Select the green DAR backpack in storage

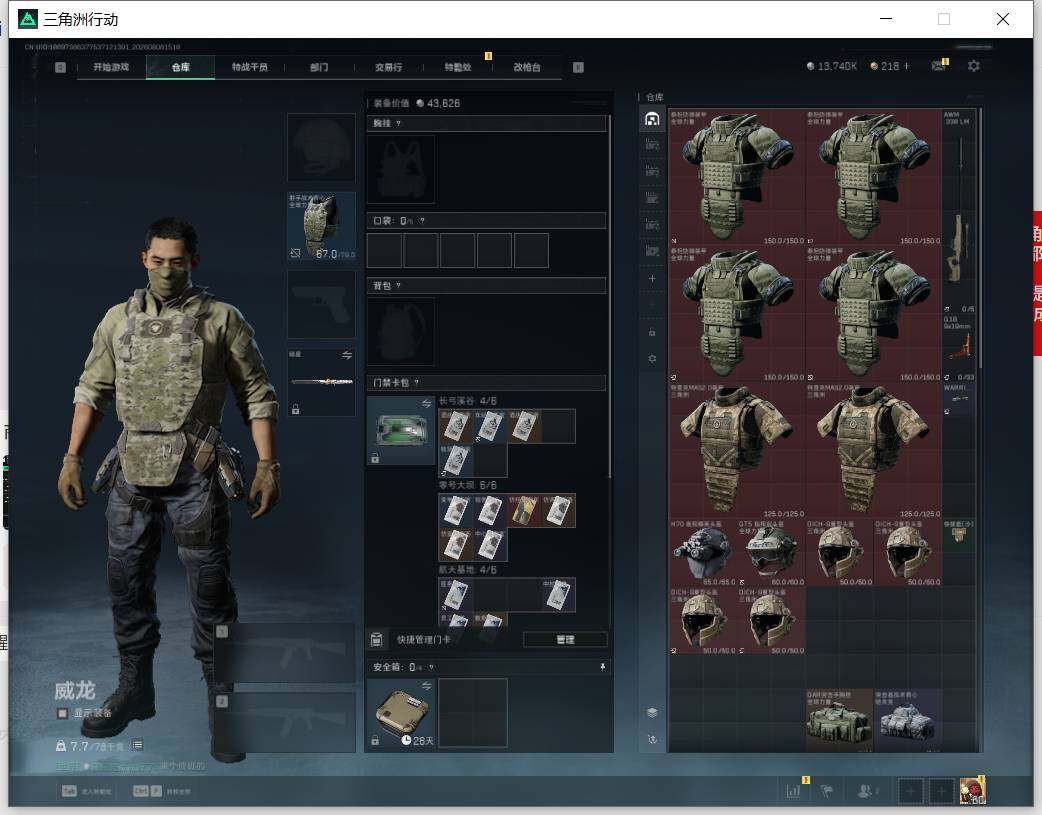pos(839,721)
